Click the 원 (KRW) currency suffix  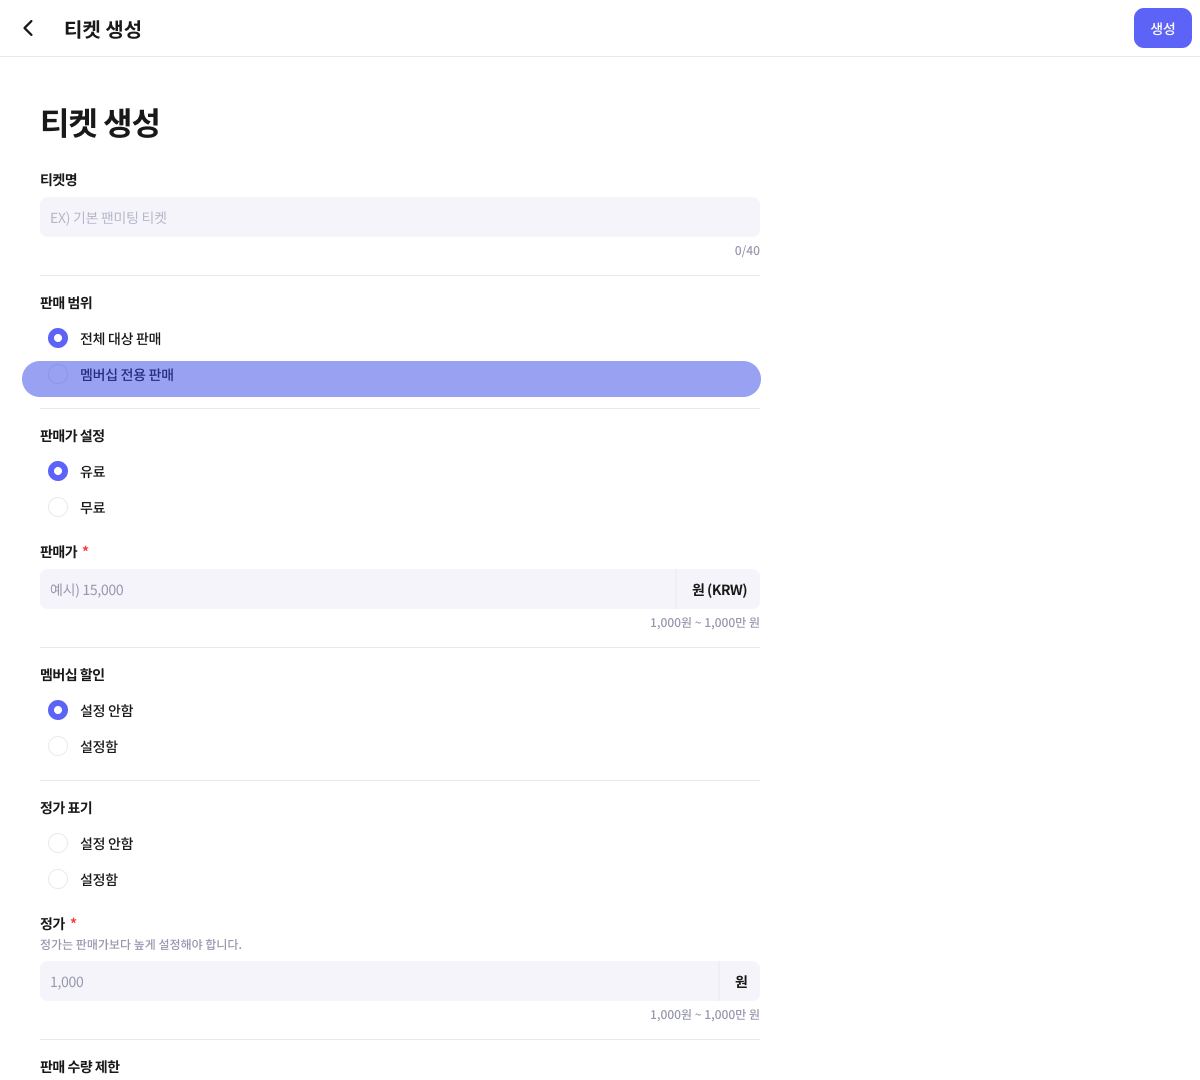tap(719, 589)
